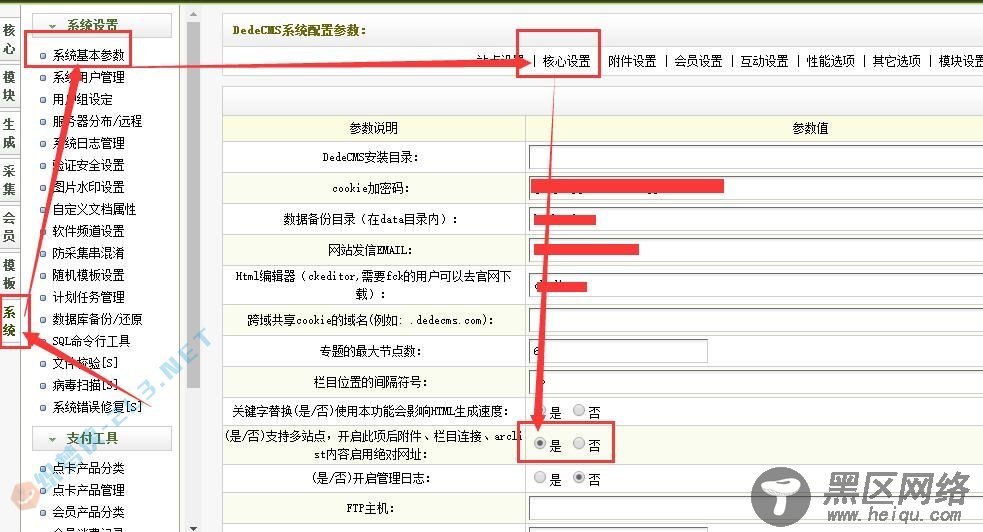Click the 跨域共享cookie域名 input field
The height and width of the screenshot is (532, 983).
pos(756,320)
